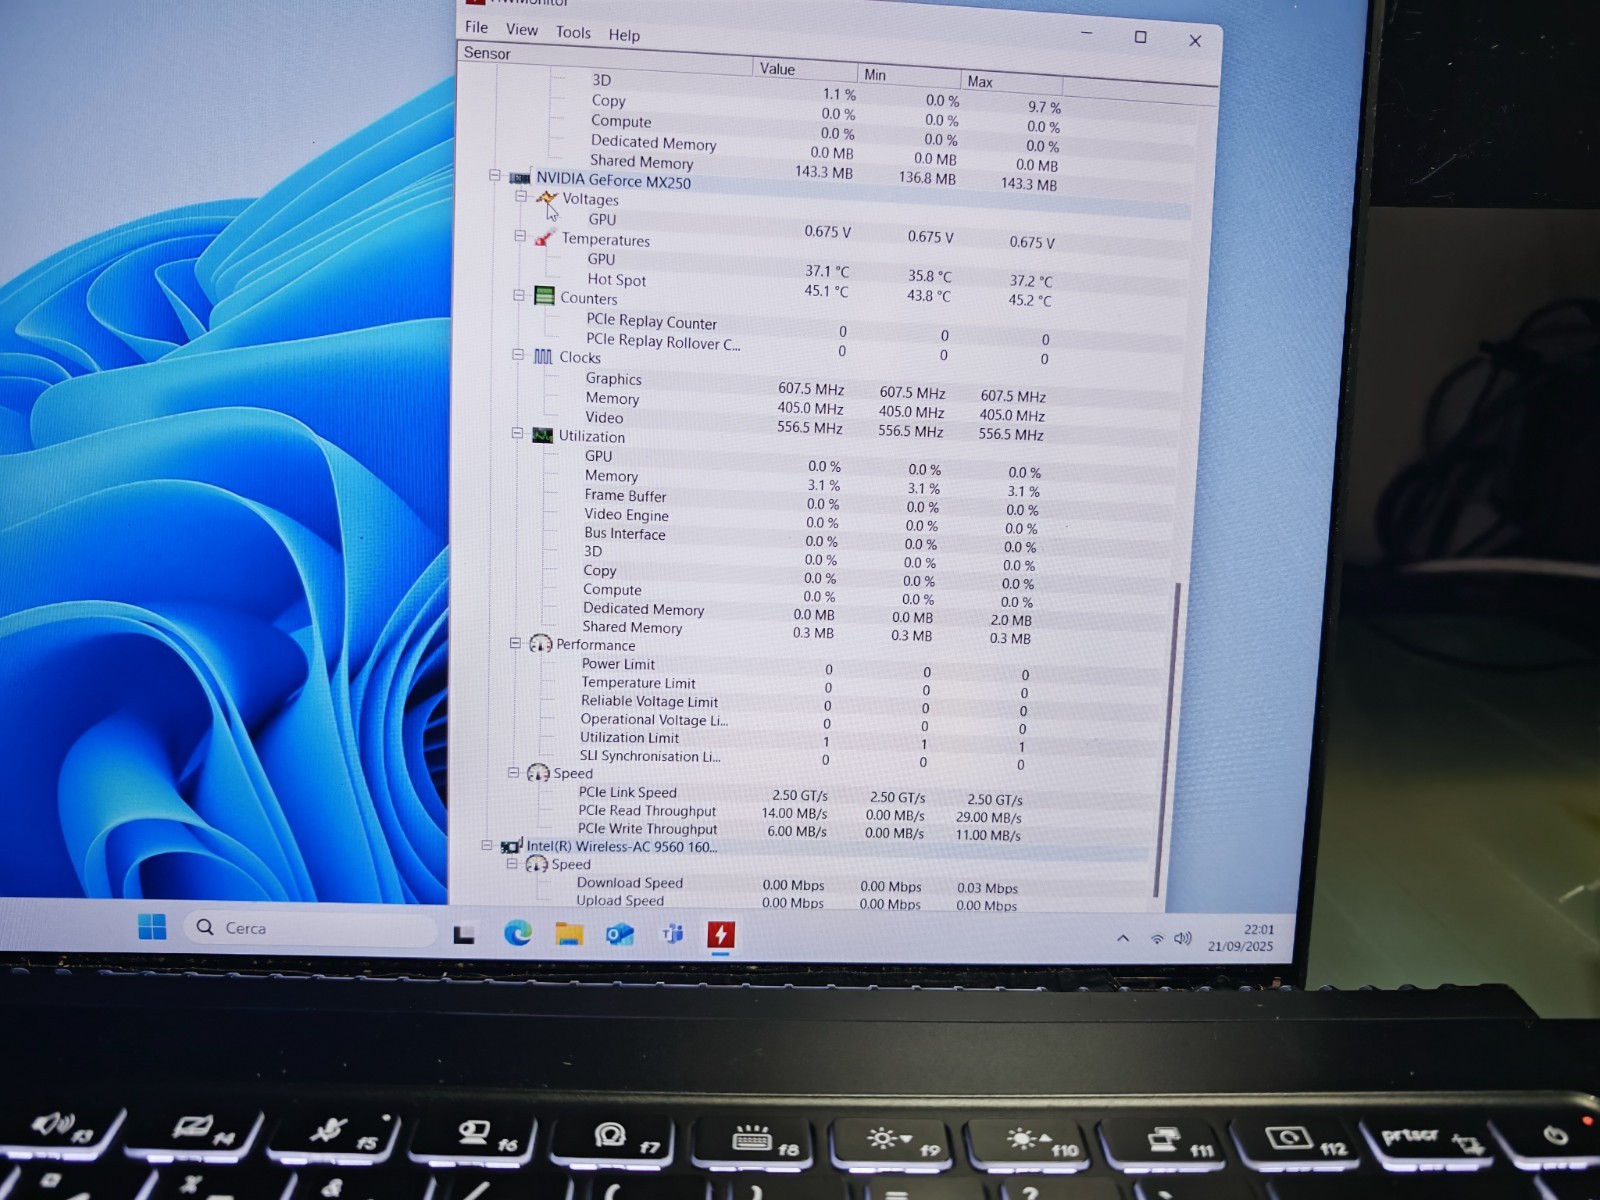
Task: Click the Utilization graph icon
Action: [x=542, y=435]
